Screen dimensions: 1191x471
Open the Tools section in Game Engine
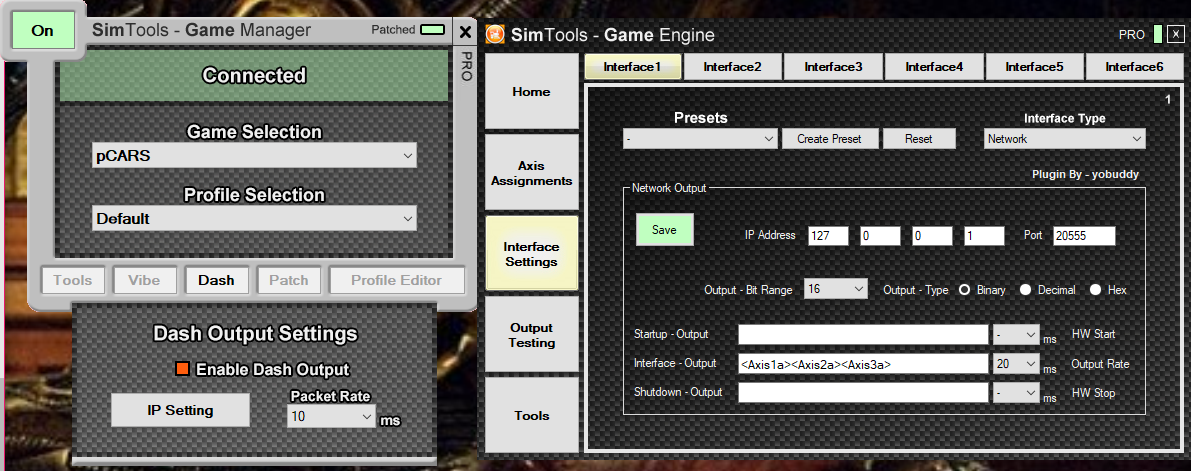pos(531,416)
